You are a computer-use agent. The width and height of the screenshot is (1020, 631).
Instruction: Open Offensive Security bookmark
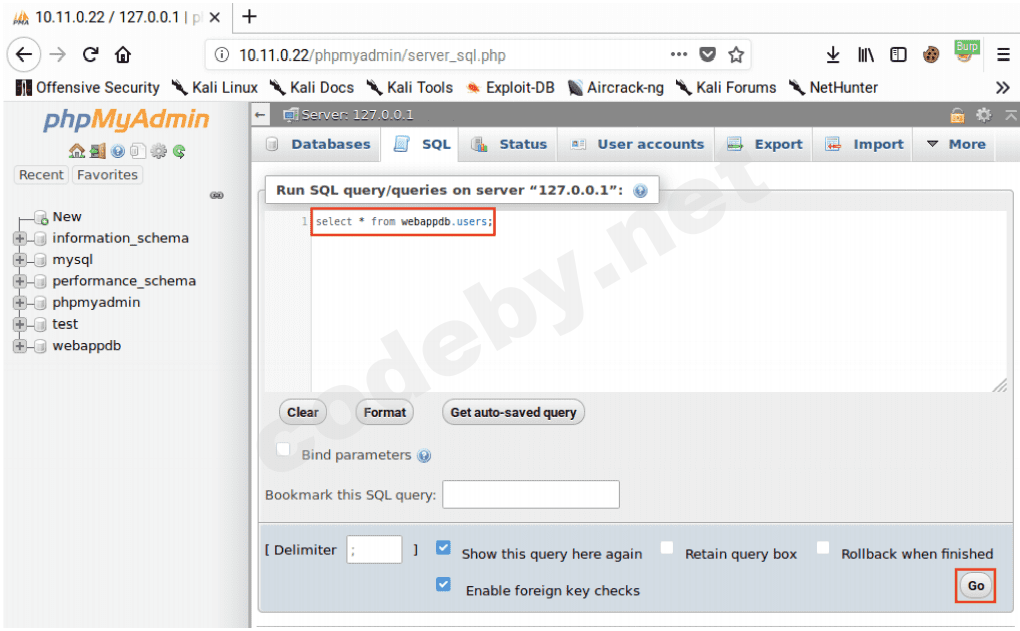[x=87, y=87]
